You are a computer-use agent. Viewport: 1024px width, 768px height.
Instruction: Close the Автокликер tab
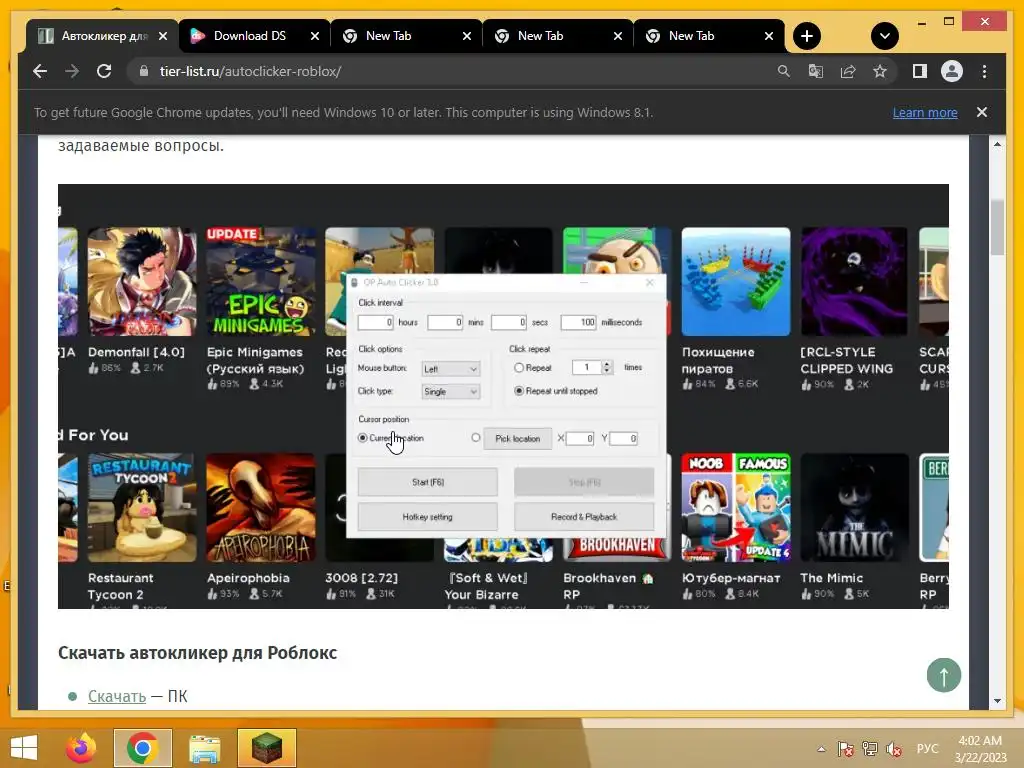[163, 36]
